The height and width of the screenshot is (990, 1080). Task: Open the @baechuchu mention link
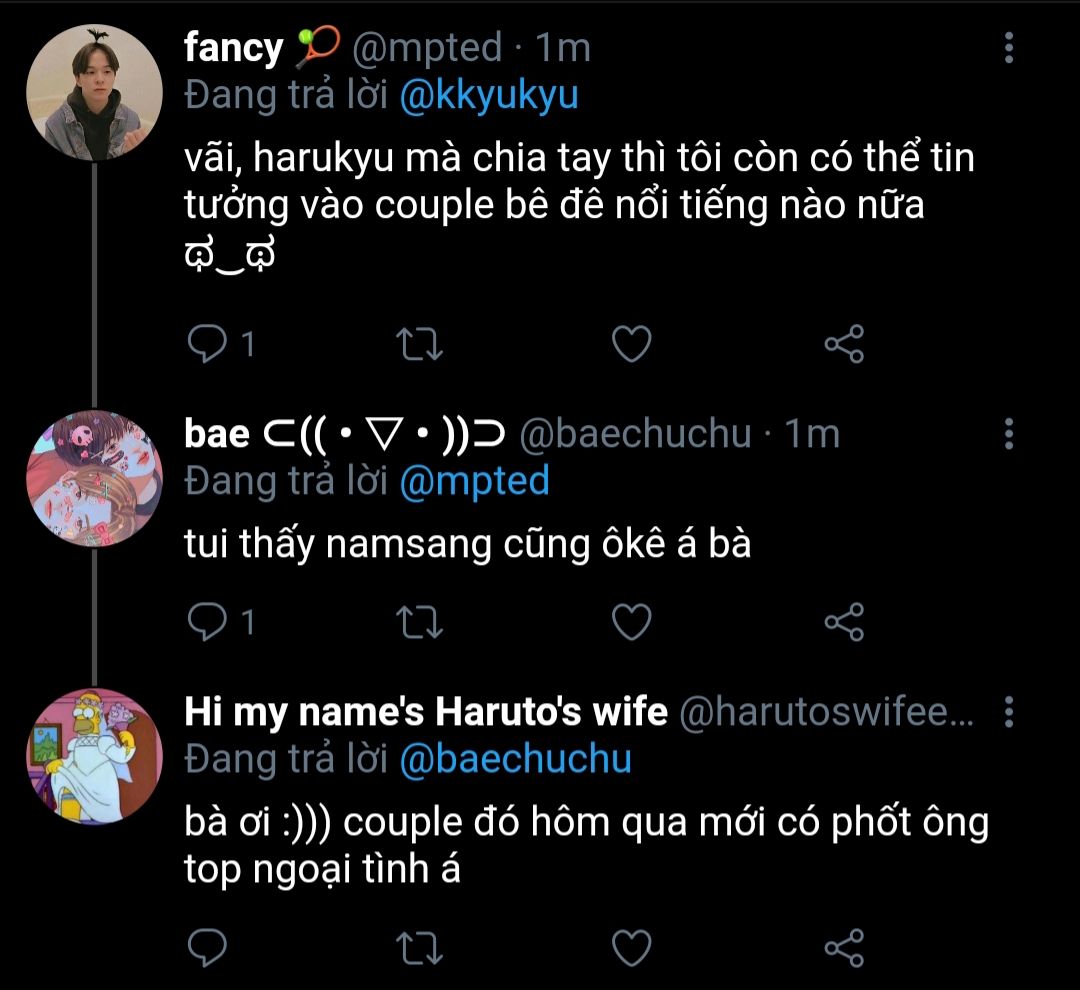tap(515, 759)
